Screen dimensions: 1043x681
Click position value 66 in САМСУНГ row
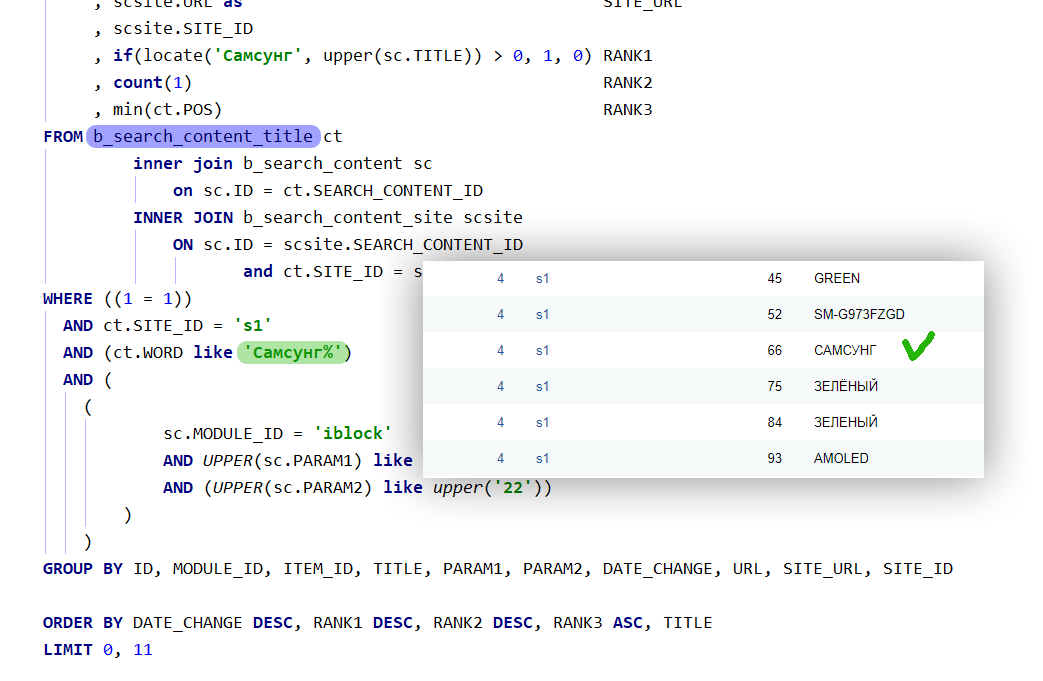[x=774, y=351]
